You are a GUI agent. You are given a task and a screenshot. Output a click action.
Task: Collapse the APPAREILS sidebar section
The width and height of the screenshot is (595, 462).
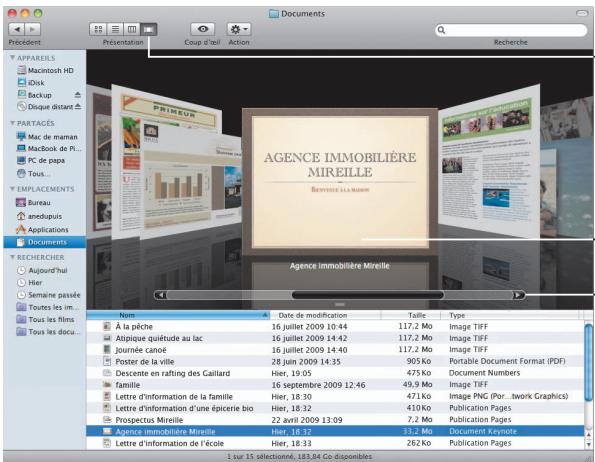[12, 58]
